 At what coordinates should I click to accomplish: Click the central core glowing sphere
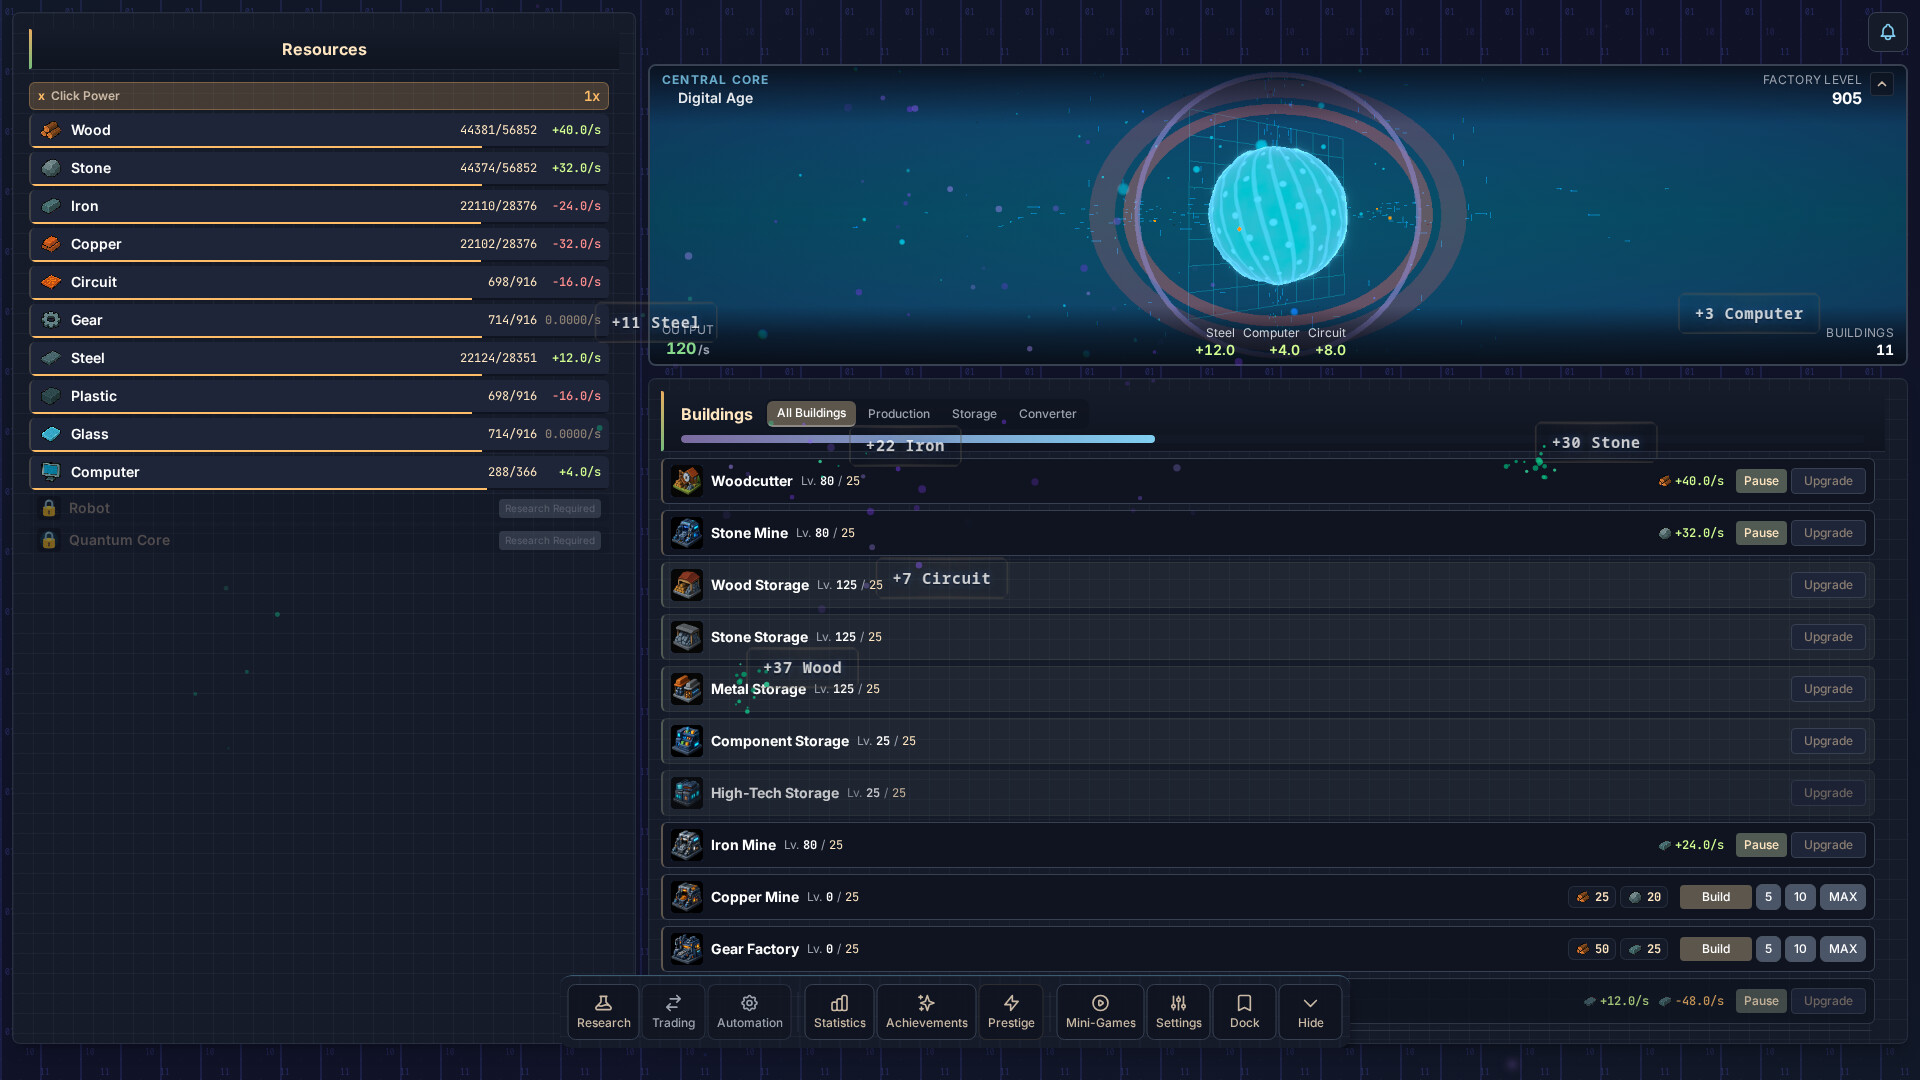click(x=1277, y=215)
